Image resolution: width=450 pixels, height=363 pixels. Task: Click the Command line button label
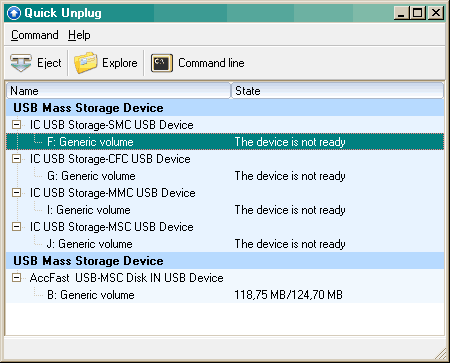[x=211, y=63]
